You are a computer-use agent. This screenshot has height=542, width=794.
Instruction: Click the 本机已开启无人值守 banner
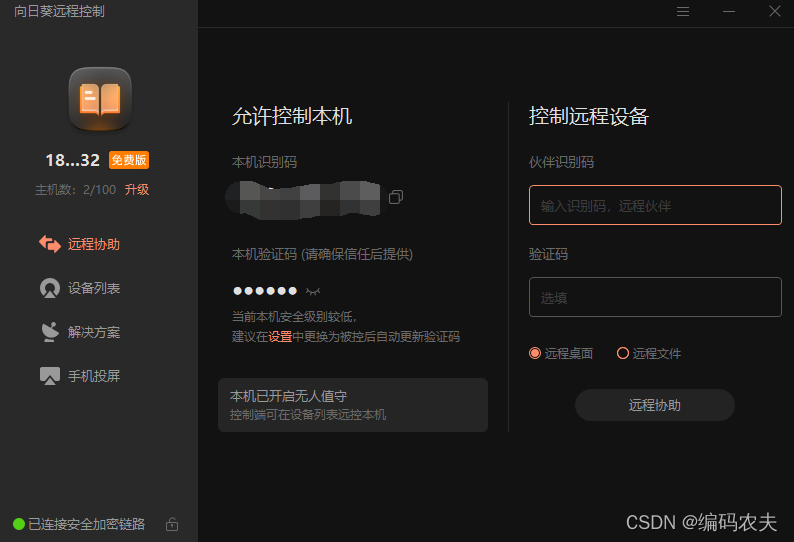(x=353, y=405)
